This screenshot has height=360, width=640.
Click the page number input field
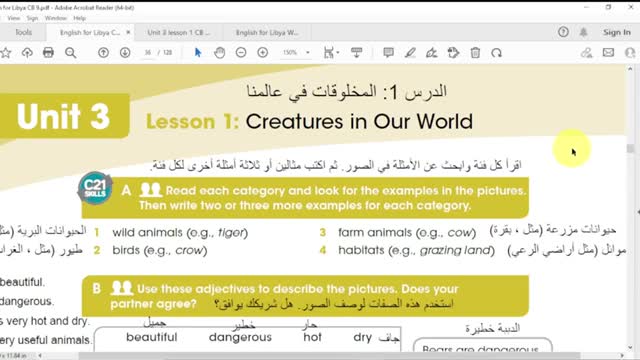[x=148, y=53]
